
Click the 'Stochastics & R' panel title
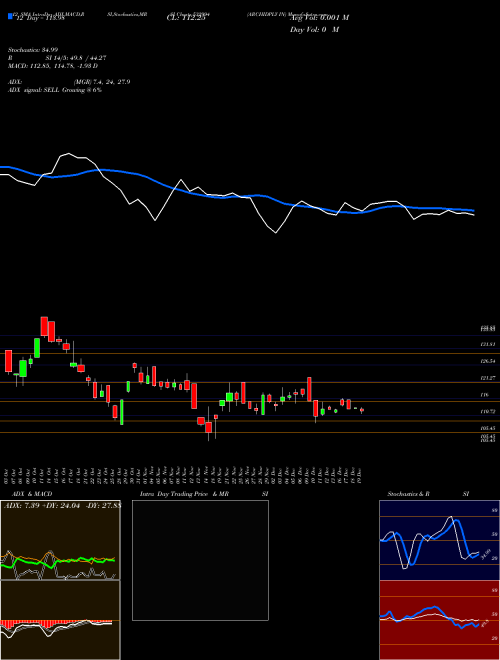(409, 494)
